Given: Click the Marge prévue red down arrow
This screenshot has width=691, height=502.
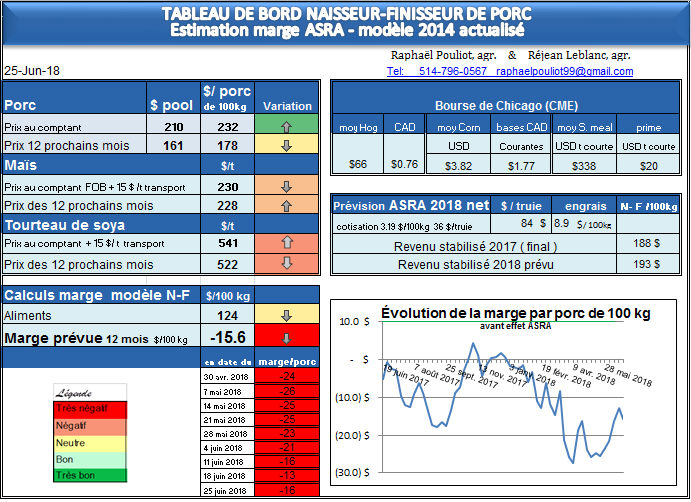Looking at the screenshot, I should click(286, 338).
